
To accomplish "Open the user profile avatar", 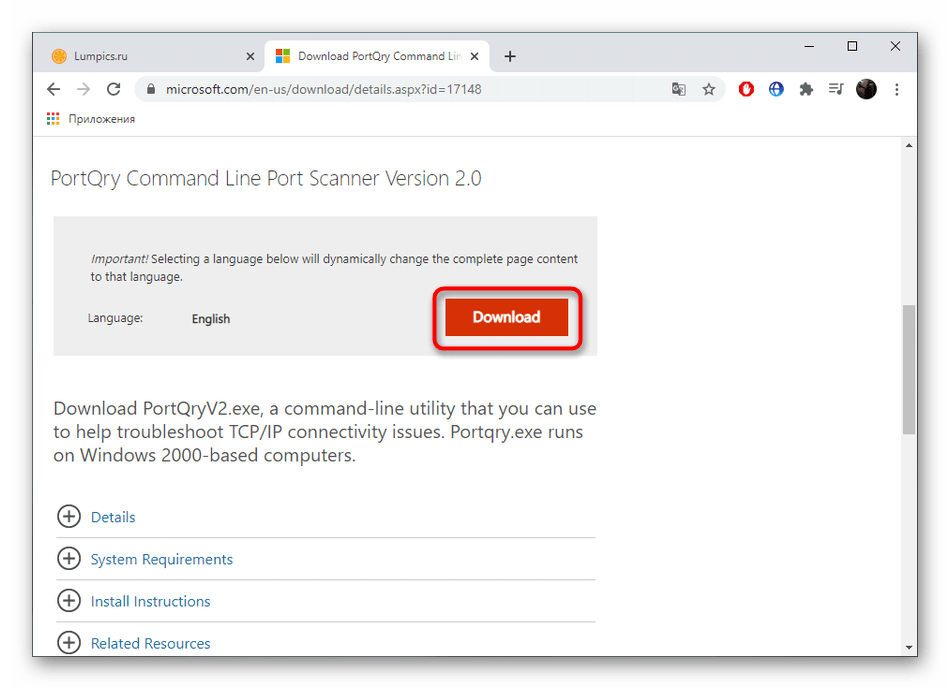I will 866,89.
